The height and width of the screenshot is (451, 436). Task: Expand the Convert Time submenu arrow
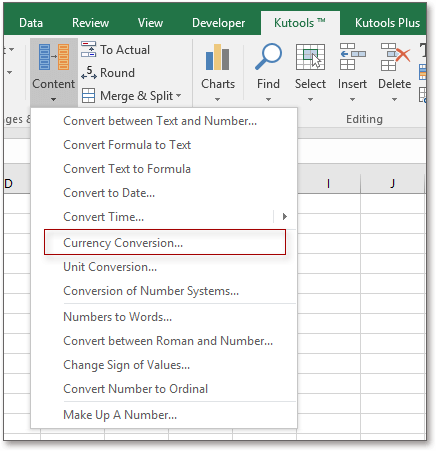(285, 217)
